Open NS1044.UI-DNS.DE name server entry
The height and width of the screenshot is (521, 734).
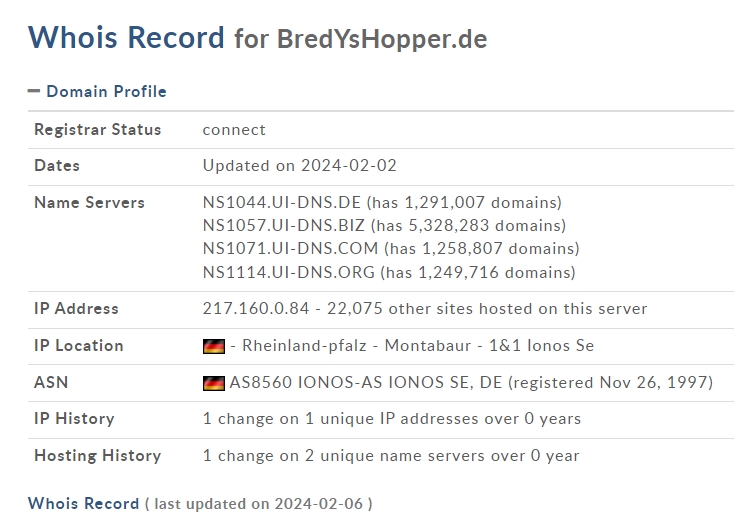click(x=282, y=203)
